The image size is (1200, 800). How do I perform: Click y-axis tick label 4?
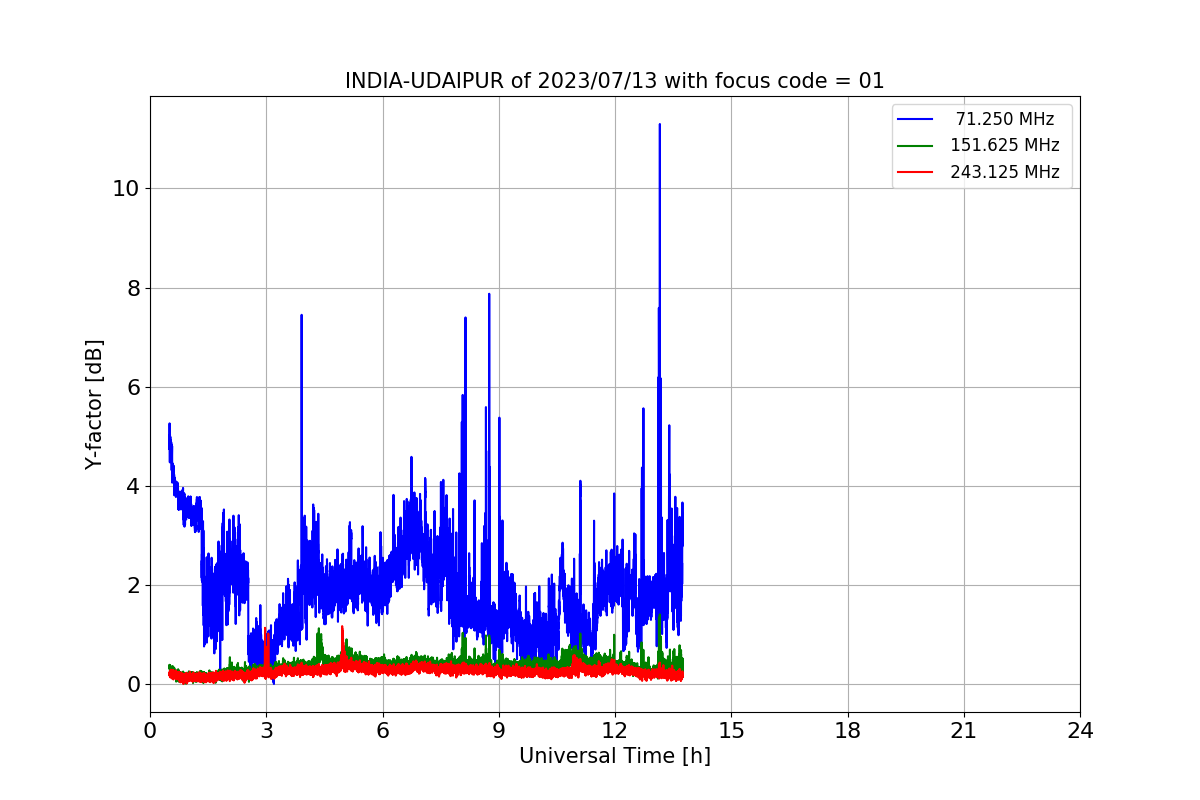point(132,486)
